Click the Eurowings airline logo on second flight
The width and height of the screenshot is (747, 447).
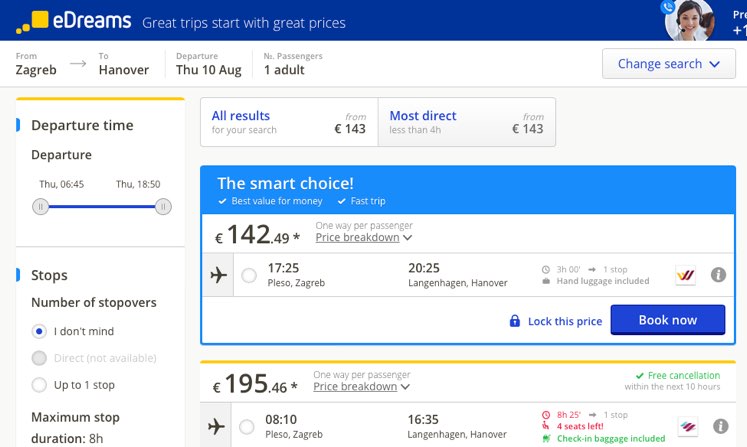tap(688, 427)
